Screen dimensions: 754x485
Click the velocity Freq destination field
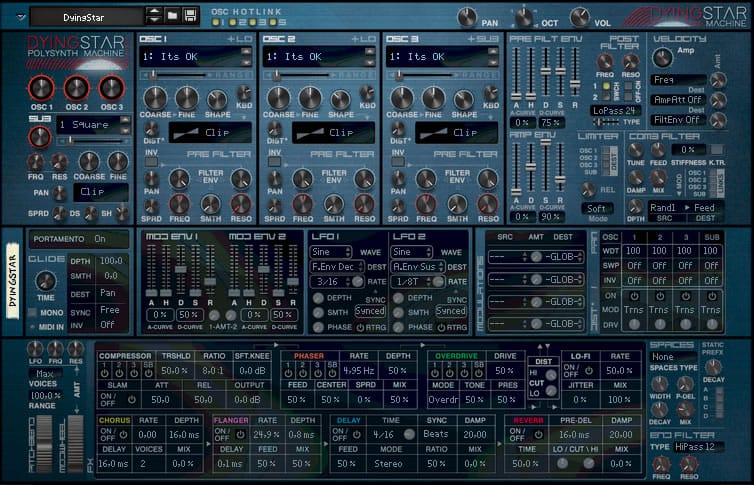[679, 80]
